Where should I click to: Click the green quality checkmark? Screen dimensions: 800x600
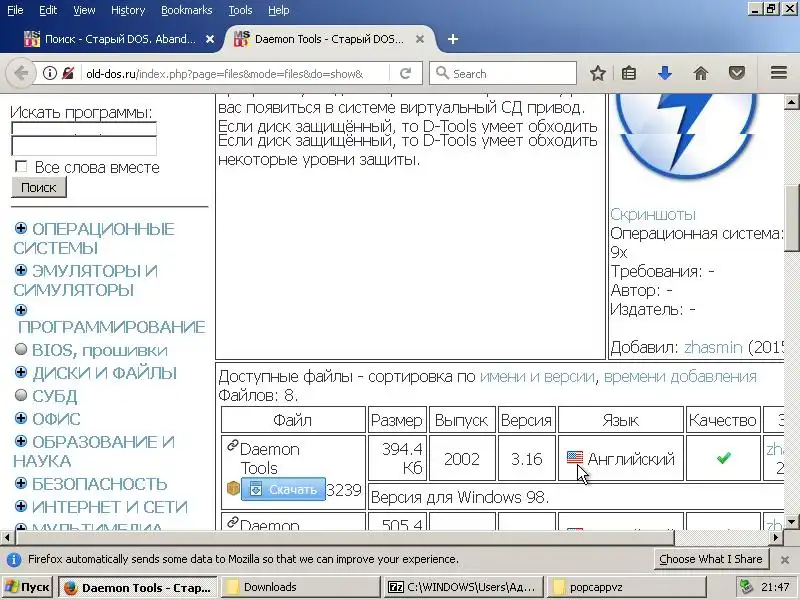point(723,458)
